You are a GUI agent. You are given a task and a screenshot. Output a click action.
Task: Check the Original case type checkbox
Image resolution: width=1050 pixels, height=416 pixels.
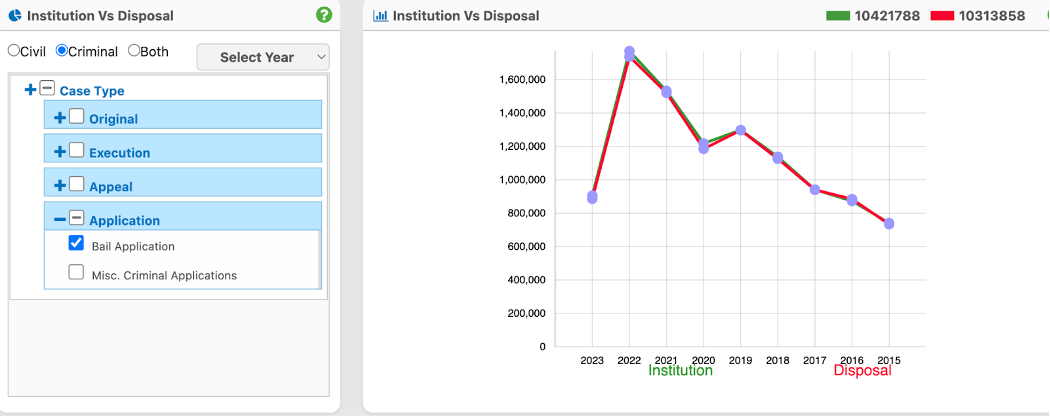coord(77,117)
